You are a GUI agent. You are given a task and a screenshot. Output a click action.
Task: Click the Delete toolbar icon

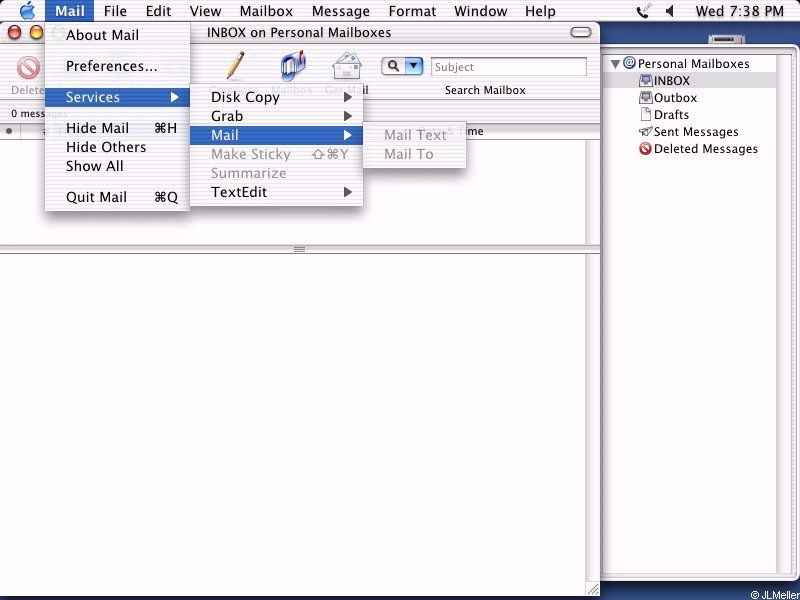point(28,68)
